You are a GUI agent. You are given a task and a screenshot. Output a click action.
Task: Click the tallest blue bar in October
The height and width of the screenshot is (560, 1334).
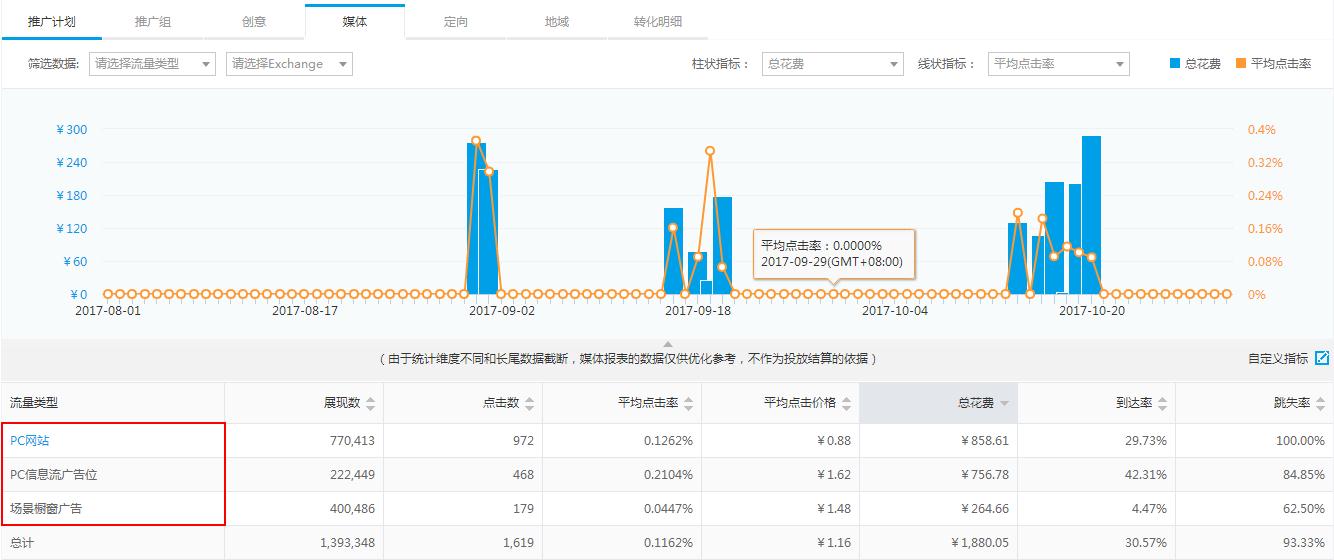pyautogui.click(x=1091, y=215)
